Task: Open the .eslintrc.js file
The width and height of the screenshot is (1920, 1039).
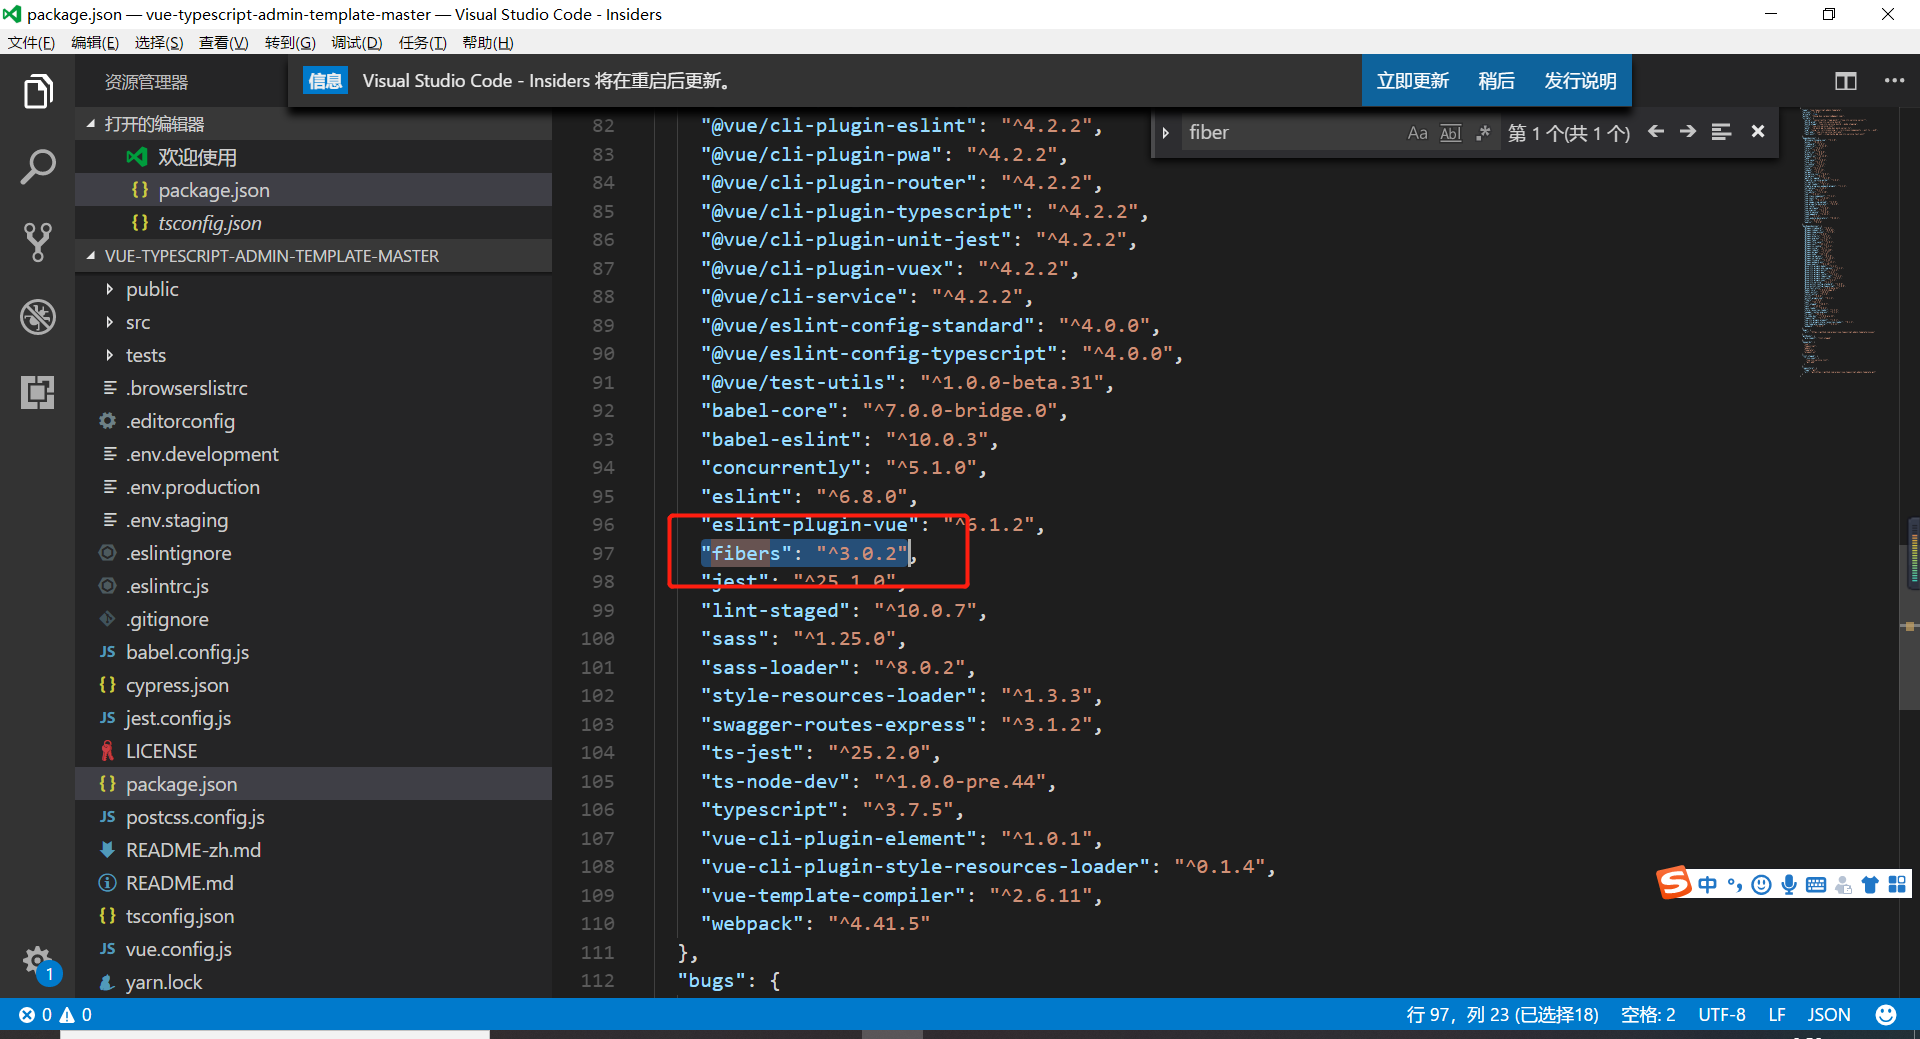Action: [x=314, y=586]
